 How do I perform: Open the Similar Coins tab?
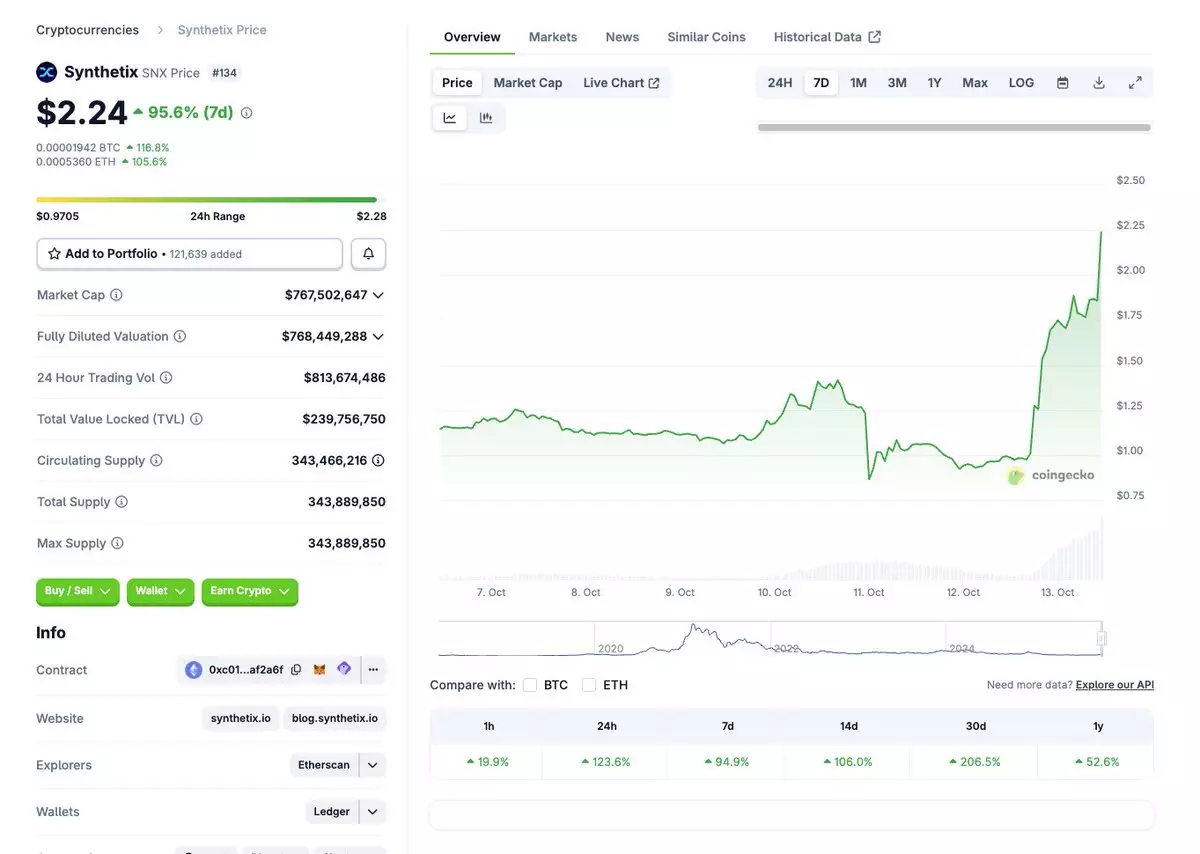706,37
